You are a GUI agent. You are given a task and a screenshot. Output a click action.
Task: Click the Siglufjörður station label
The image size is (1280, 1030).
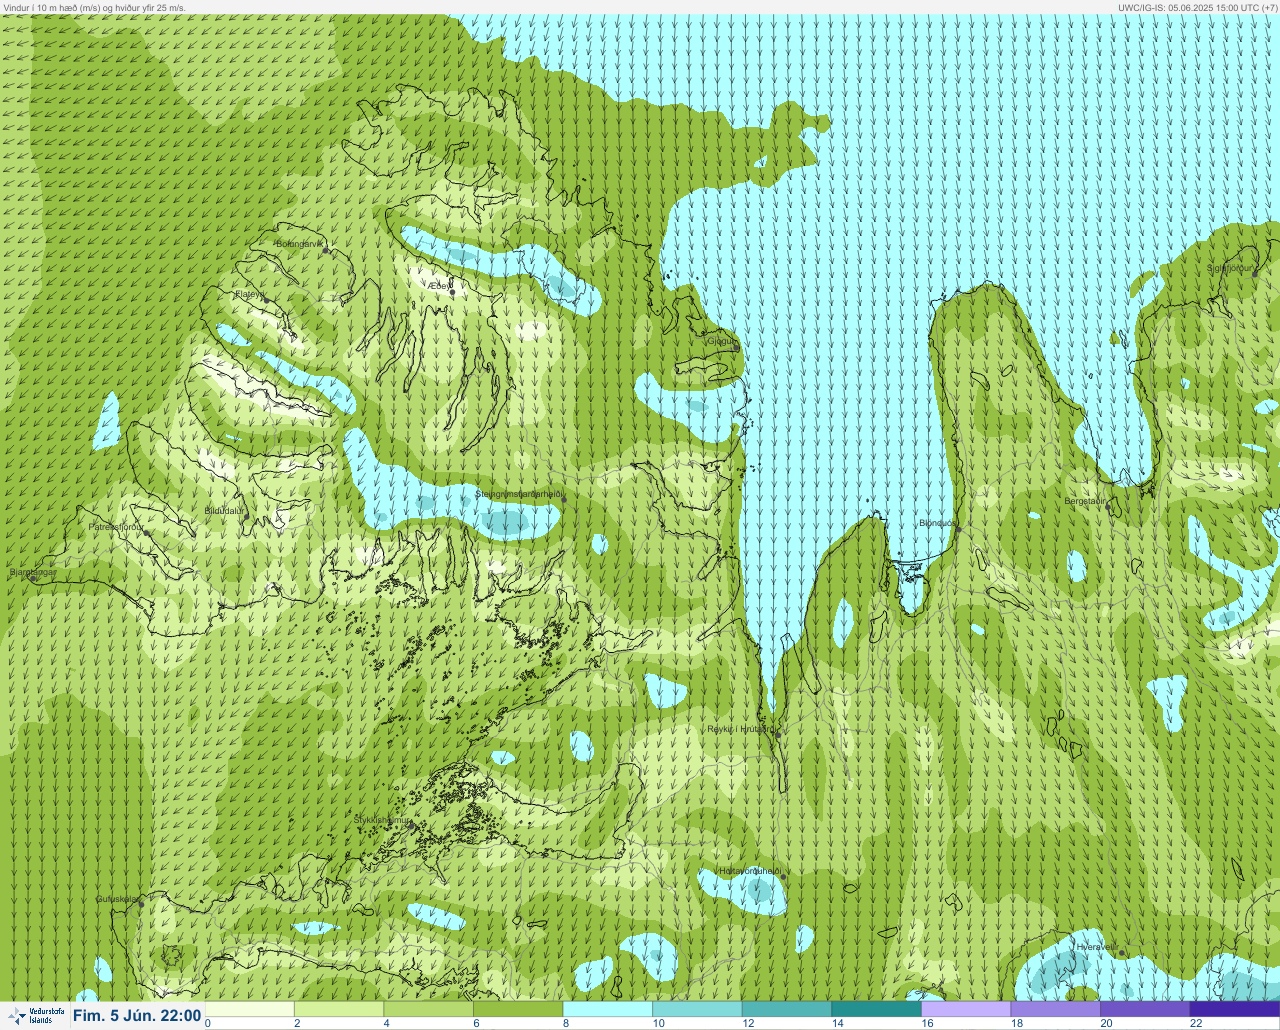1229,268
